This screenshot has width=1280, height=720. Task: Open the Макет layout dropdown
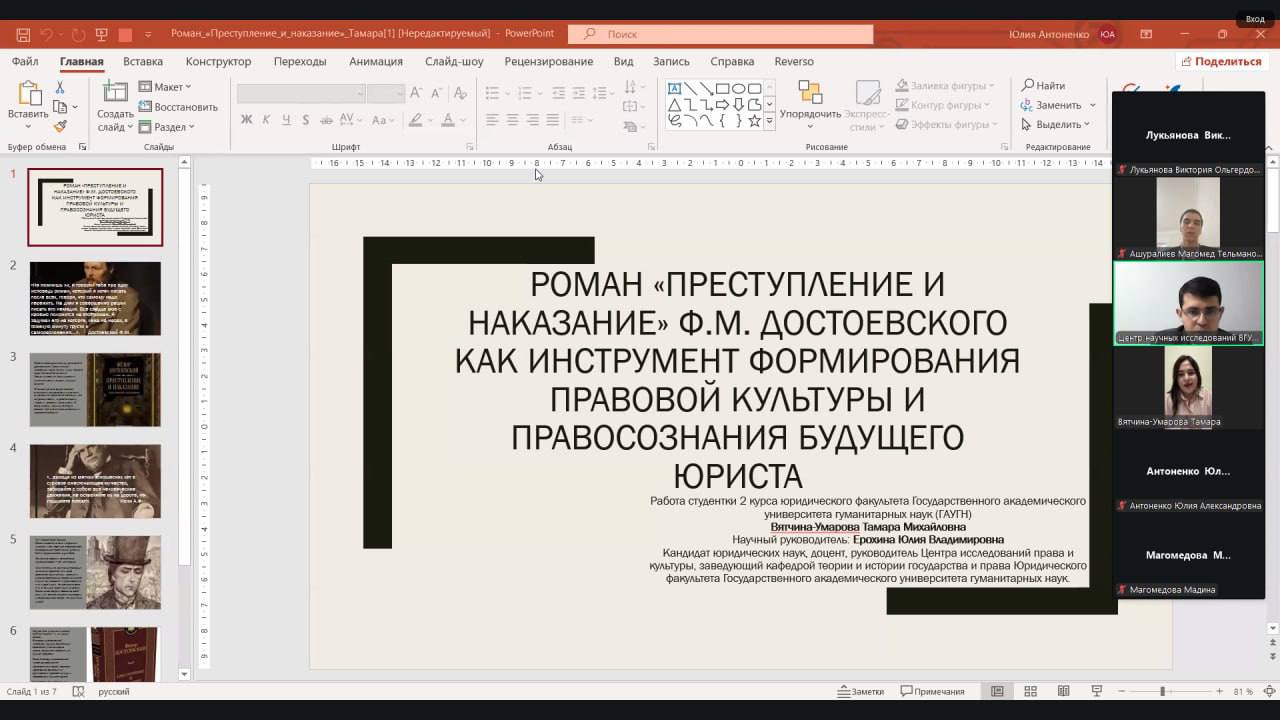pos(165,87)
